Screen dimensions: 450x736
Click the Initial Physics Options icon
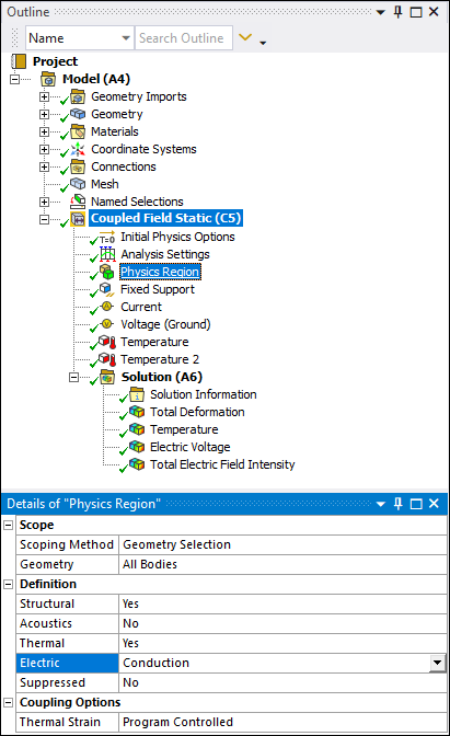tap(107, 237)
